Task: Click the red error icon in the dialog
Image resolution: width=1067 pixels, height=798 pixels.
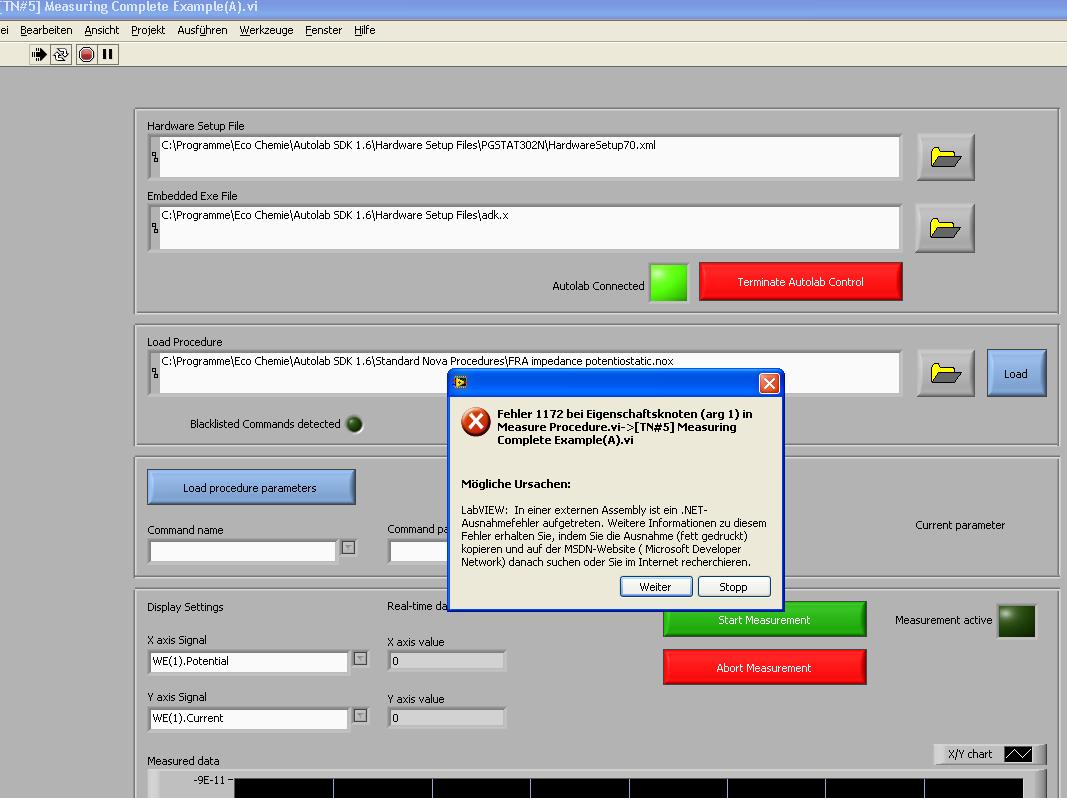Action: [x=476, y=422]
